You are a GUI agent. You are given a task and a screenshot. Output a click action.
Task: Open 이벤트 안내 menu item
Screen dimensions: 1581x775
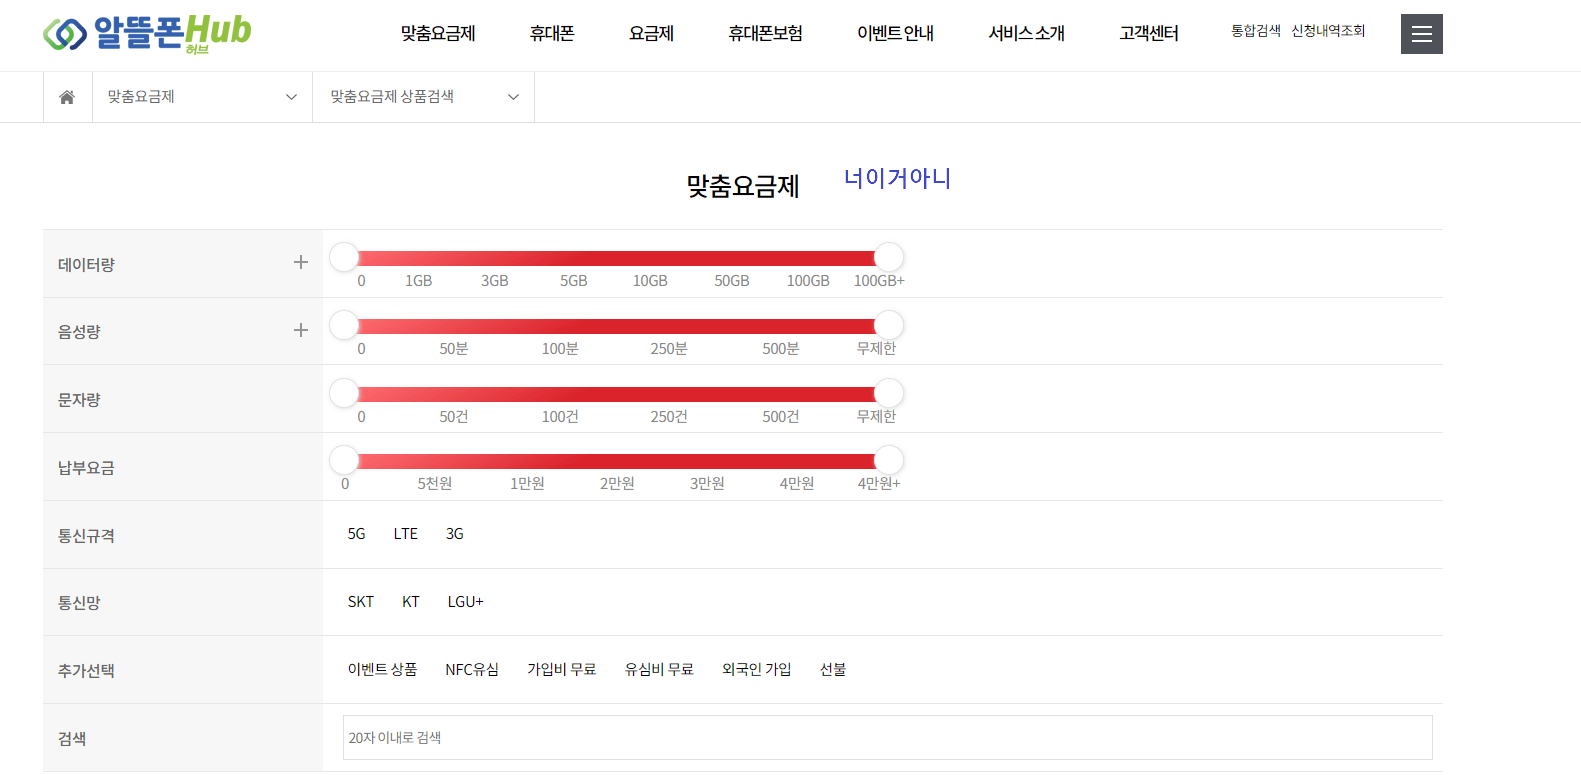(895, 33)
